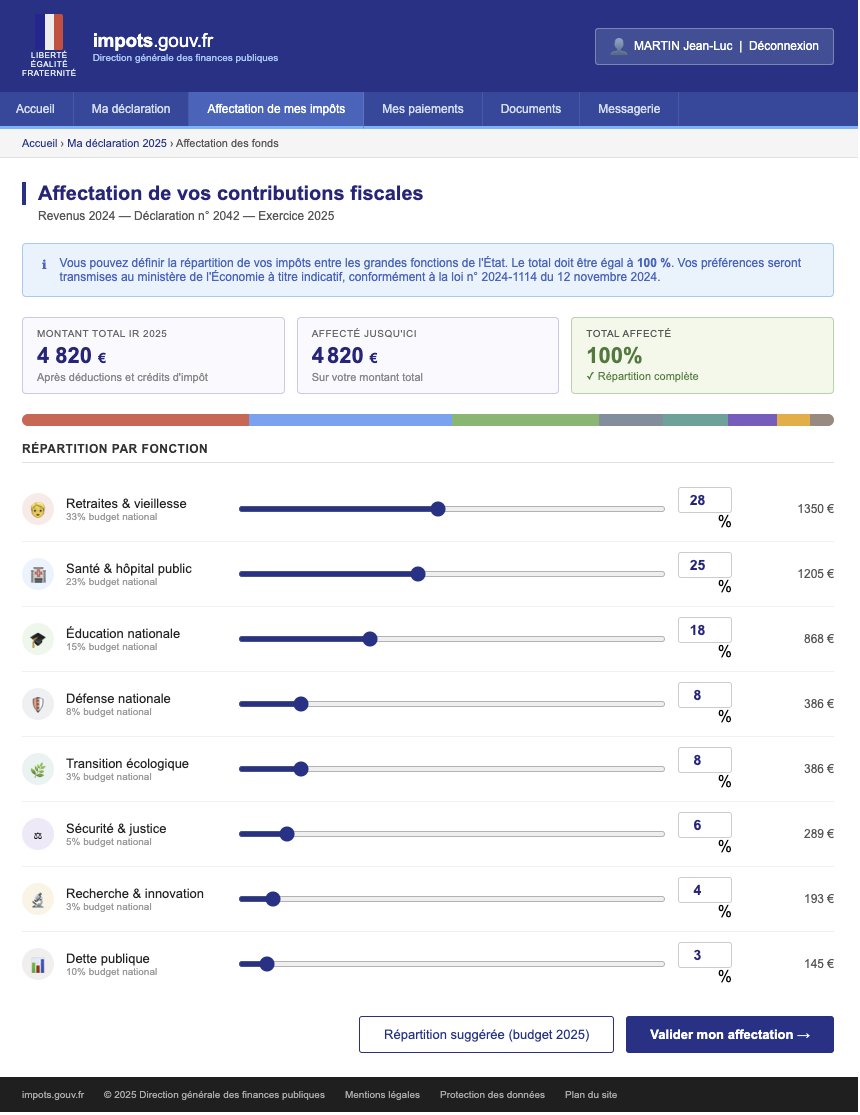Click the blue segment of the allocation bar
The height and width of the screenshot is (1115, 860).
[351, 420]
